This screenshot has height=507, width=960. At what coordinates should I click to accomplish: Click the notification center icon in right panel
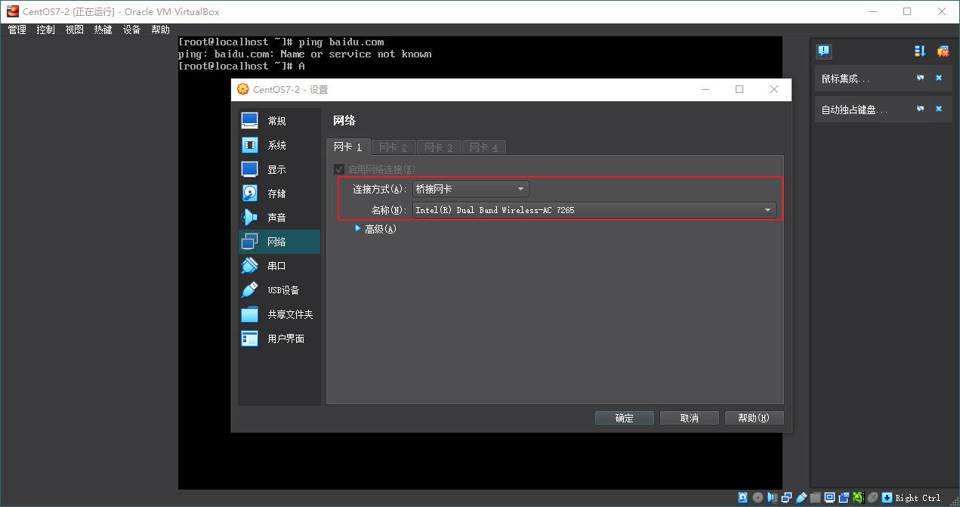[x=824, y=51]
